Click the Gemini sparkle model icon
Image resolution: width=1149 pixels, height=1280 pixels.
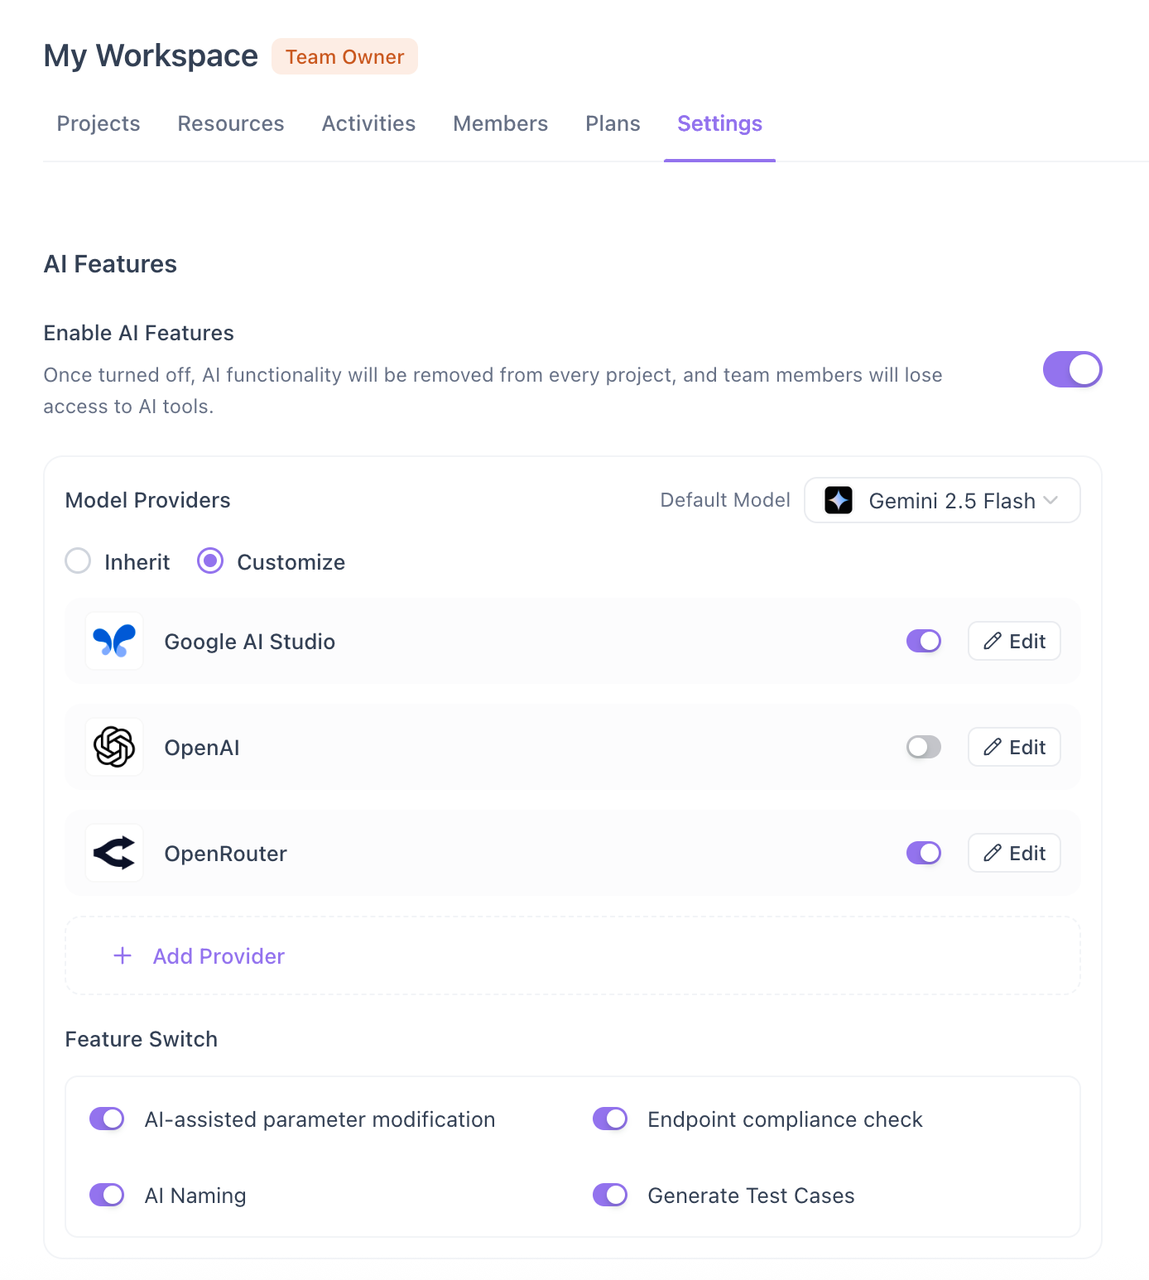pos(838,500)
